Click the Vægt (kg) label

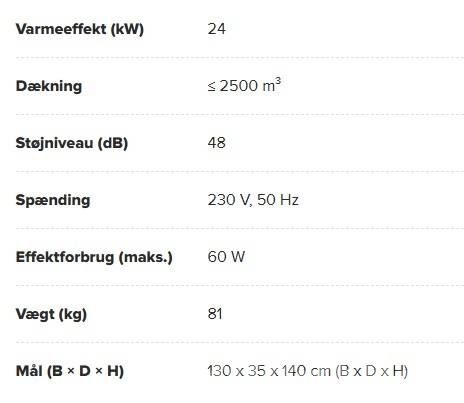coord(51,314)
